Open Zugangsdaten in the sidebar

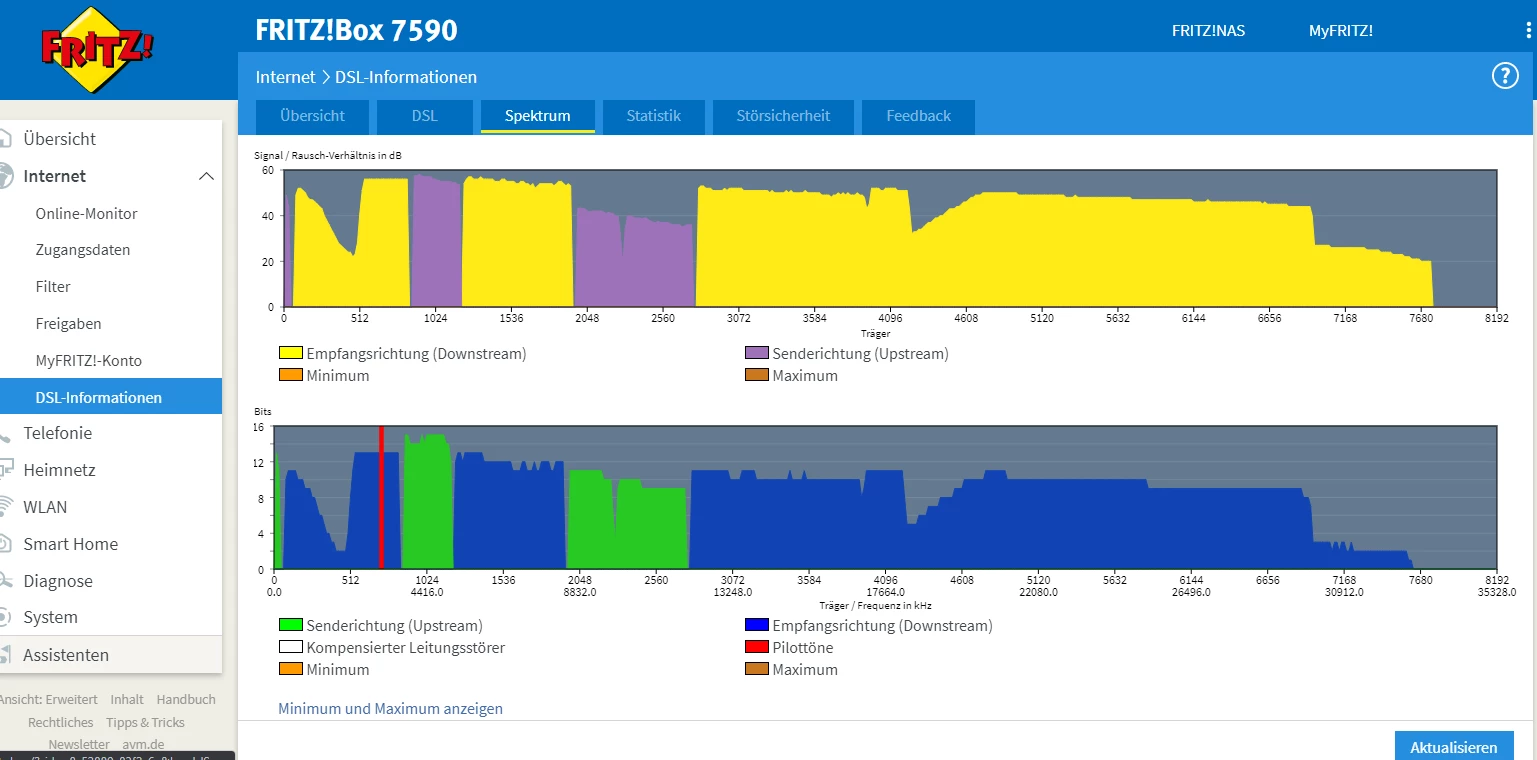click(x=83, y=250)
